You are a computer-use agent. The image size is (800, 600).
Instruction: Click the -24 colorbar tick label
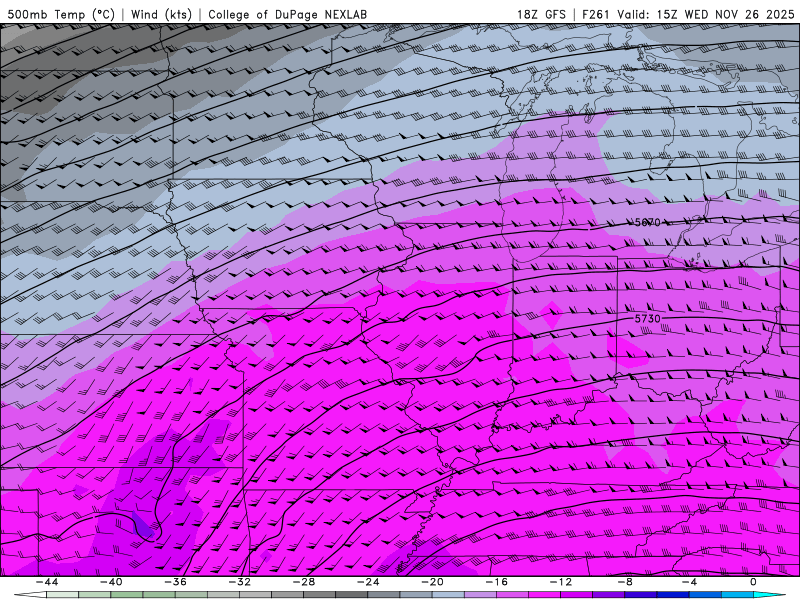point(368,582)
